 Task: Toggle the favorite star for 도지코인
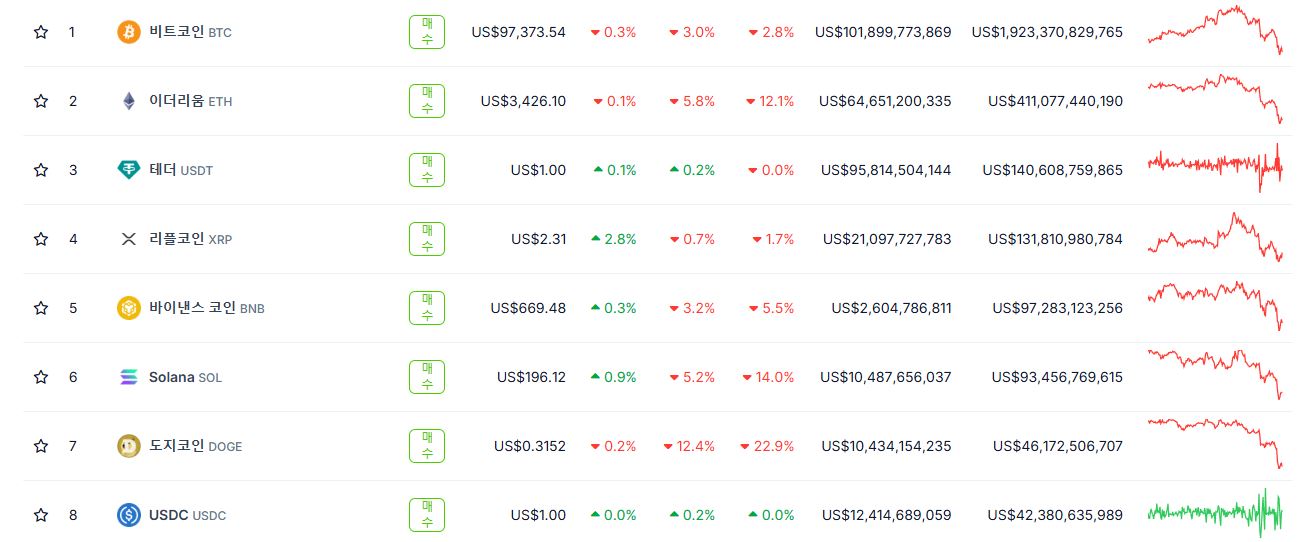pyautogui.click(x=41, y=446)
